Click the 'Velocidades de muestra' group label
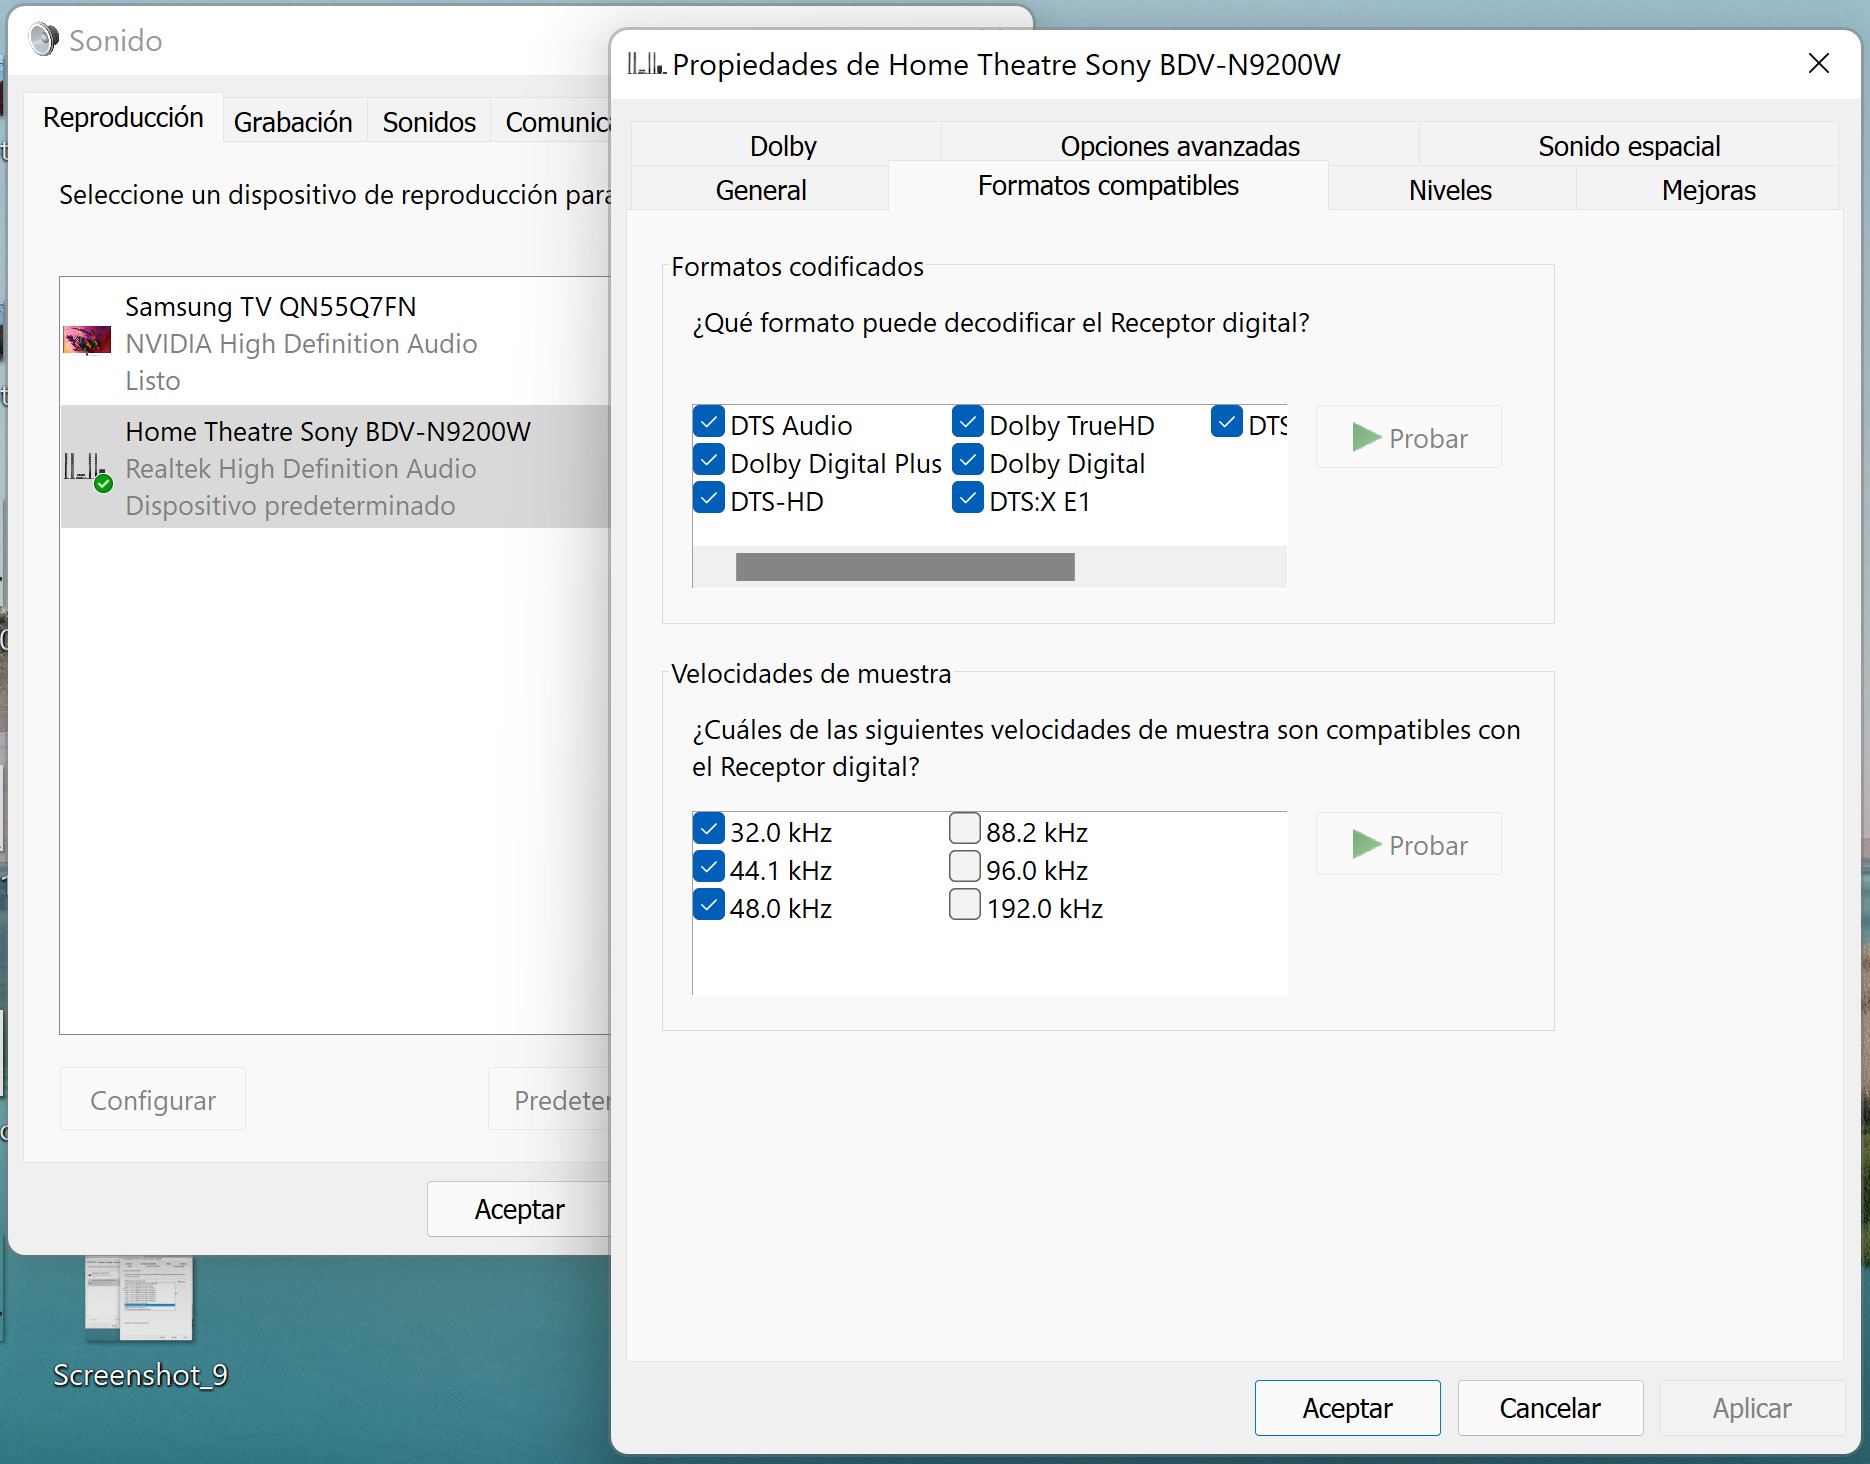 [811, 674]
